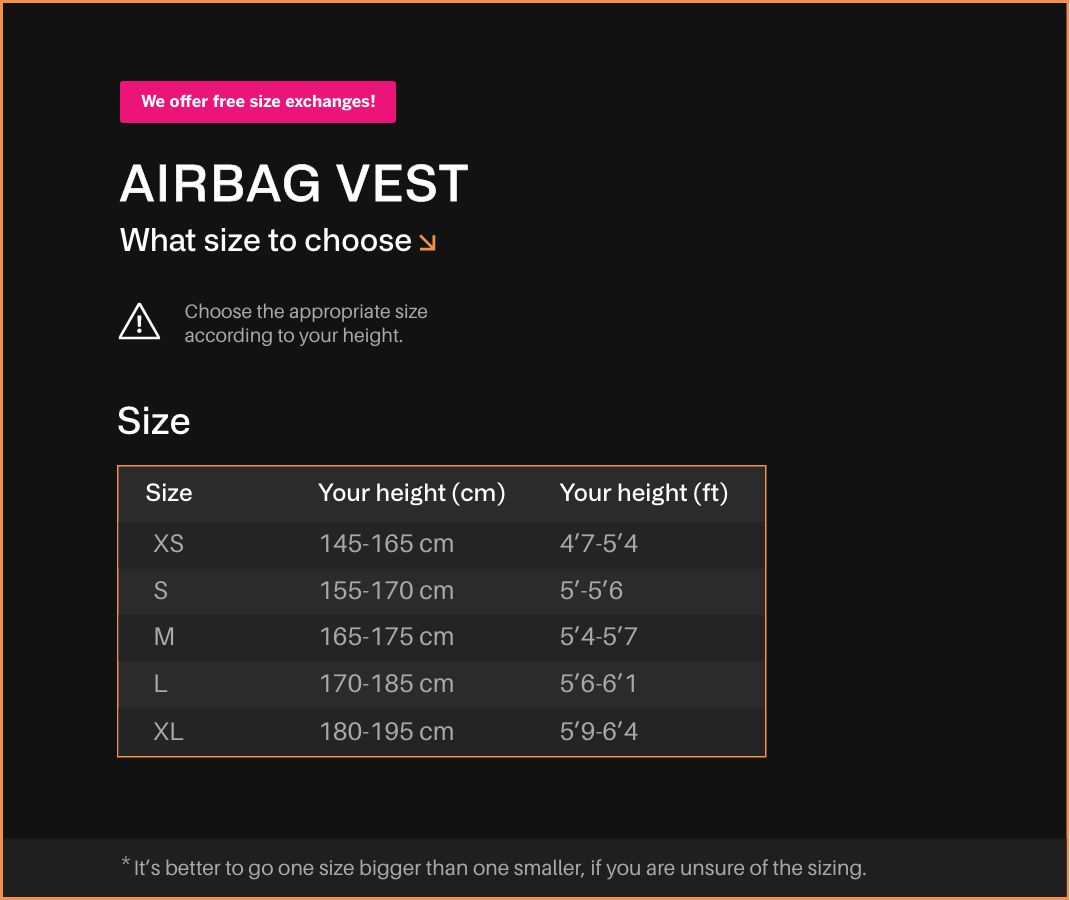1070x900 pixels.
Task: Click the Size column header
Action: [x=169, y=493]
